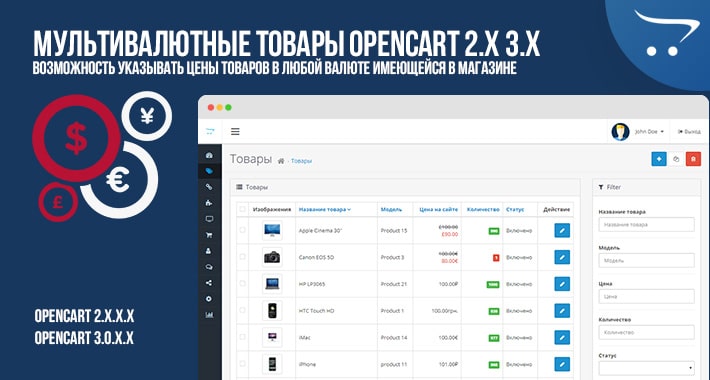The image size is (710, 380).
Task: Focus the Модель filter field
Action: tap(646, 260)
